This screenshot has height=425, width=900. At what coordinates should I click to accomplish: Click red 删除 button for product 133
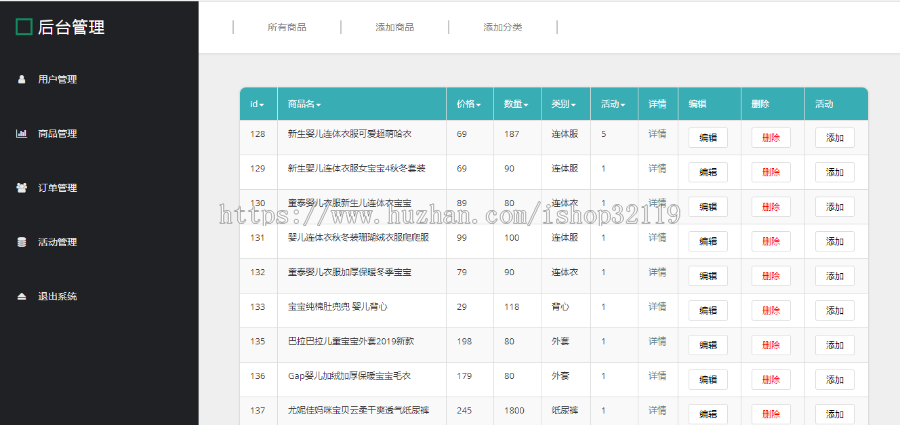point(771,311)
